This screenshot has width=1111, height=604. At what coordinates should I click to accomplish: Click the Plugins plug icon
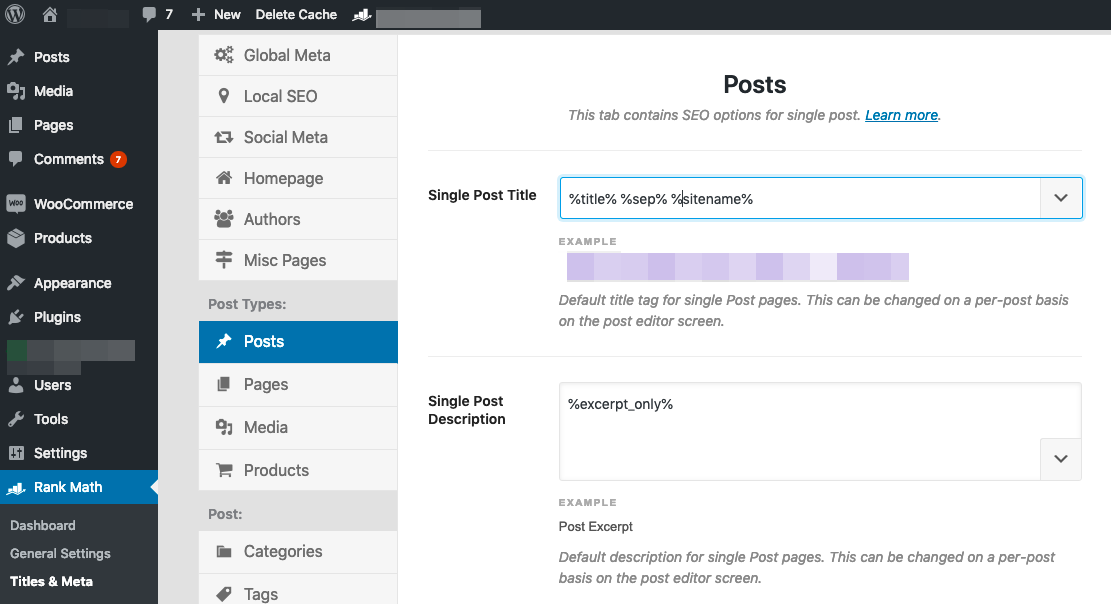point(16,317)
